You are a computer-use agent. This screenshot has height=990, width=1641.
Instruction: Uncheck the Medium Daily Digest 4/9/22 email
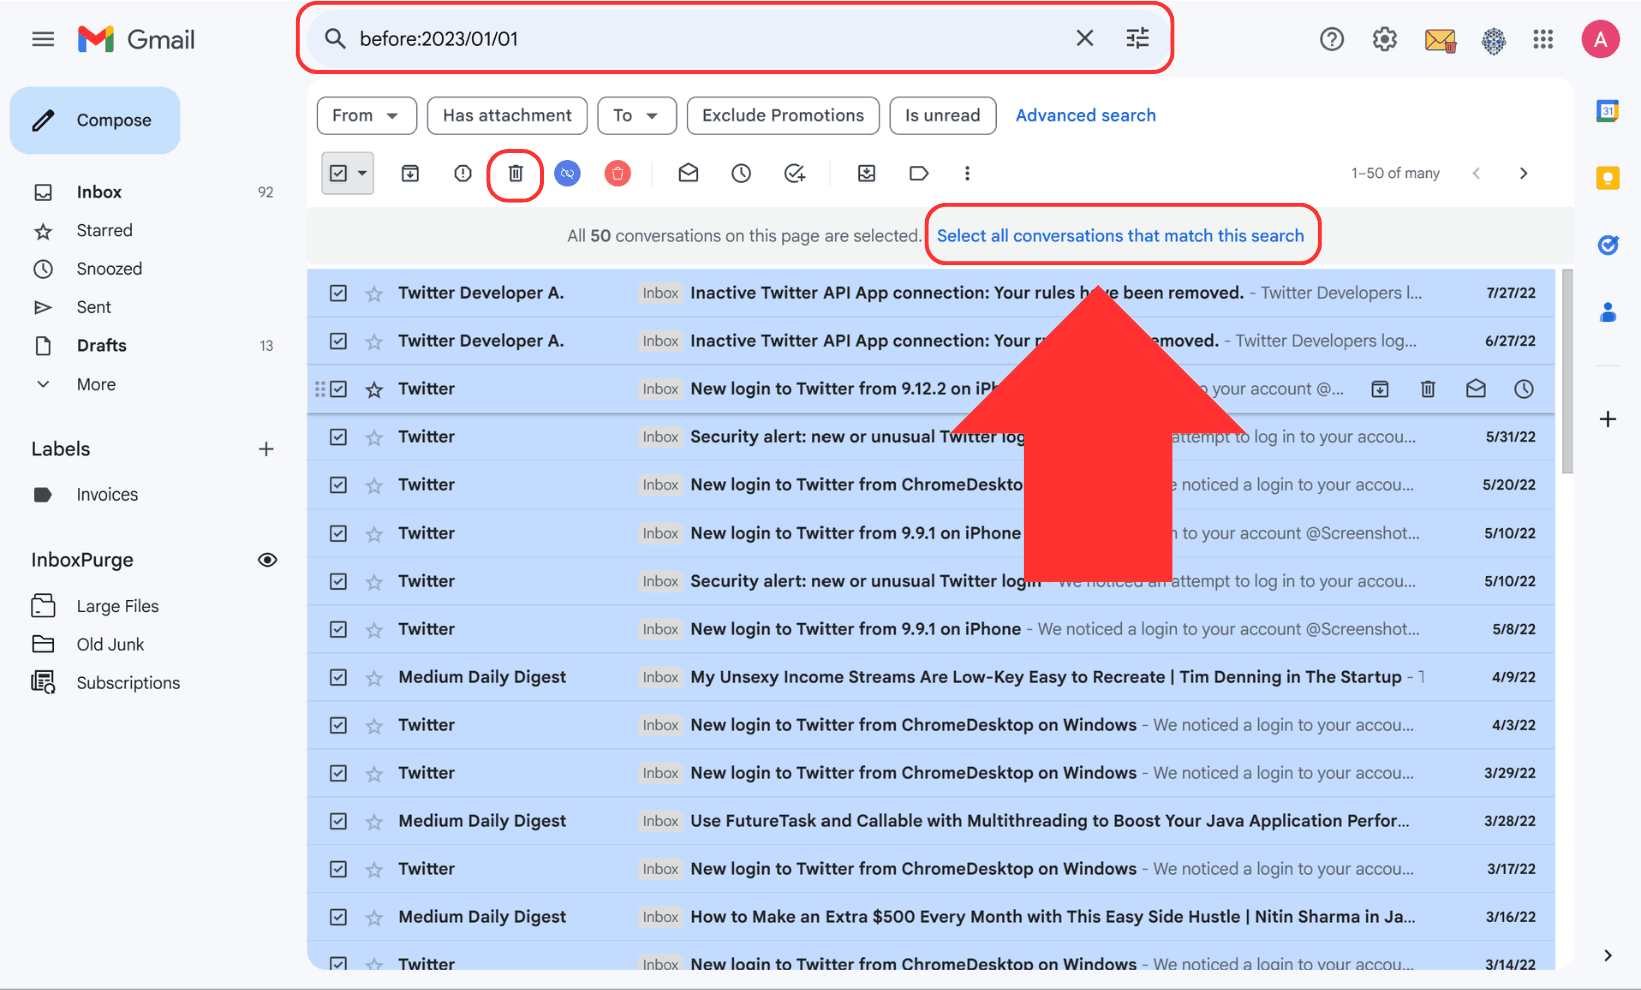[338, 677]
